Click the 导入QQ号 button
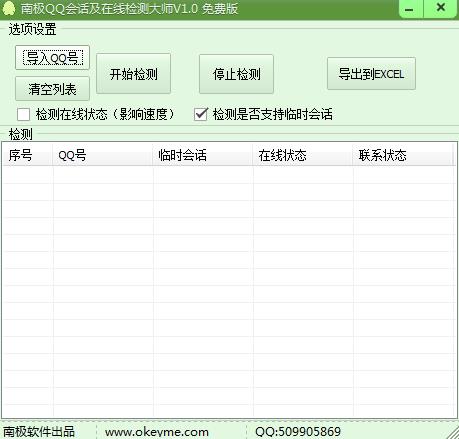The image size is (459, 439). [x=52, y=58]
